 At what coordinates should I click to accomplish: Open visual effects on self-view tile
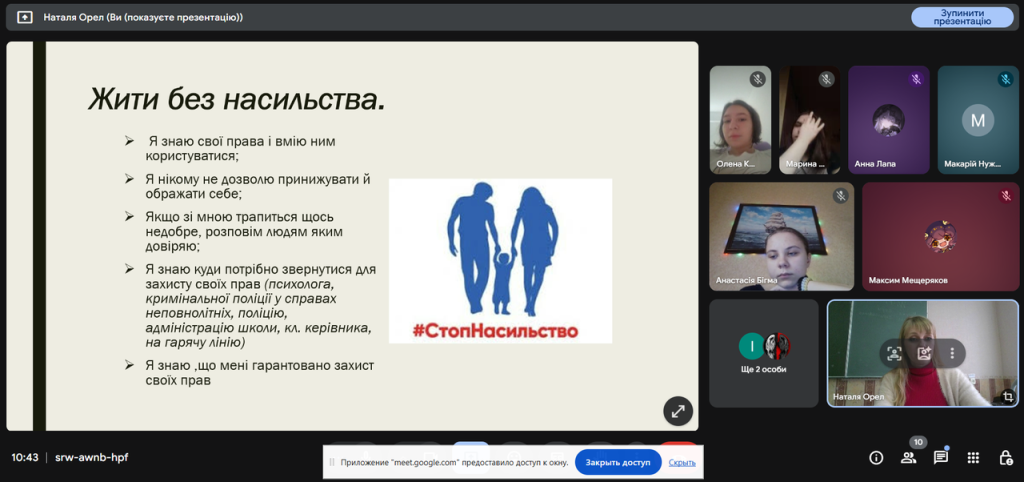pyautogui.click(x=924, y=353)
